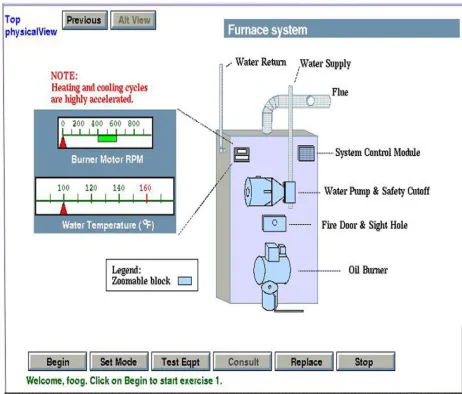The width and height of the screenshot is (462, 394).
Task: Open the Set Mode button
Action: tap(119, 361)
